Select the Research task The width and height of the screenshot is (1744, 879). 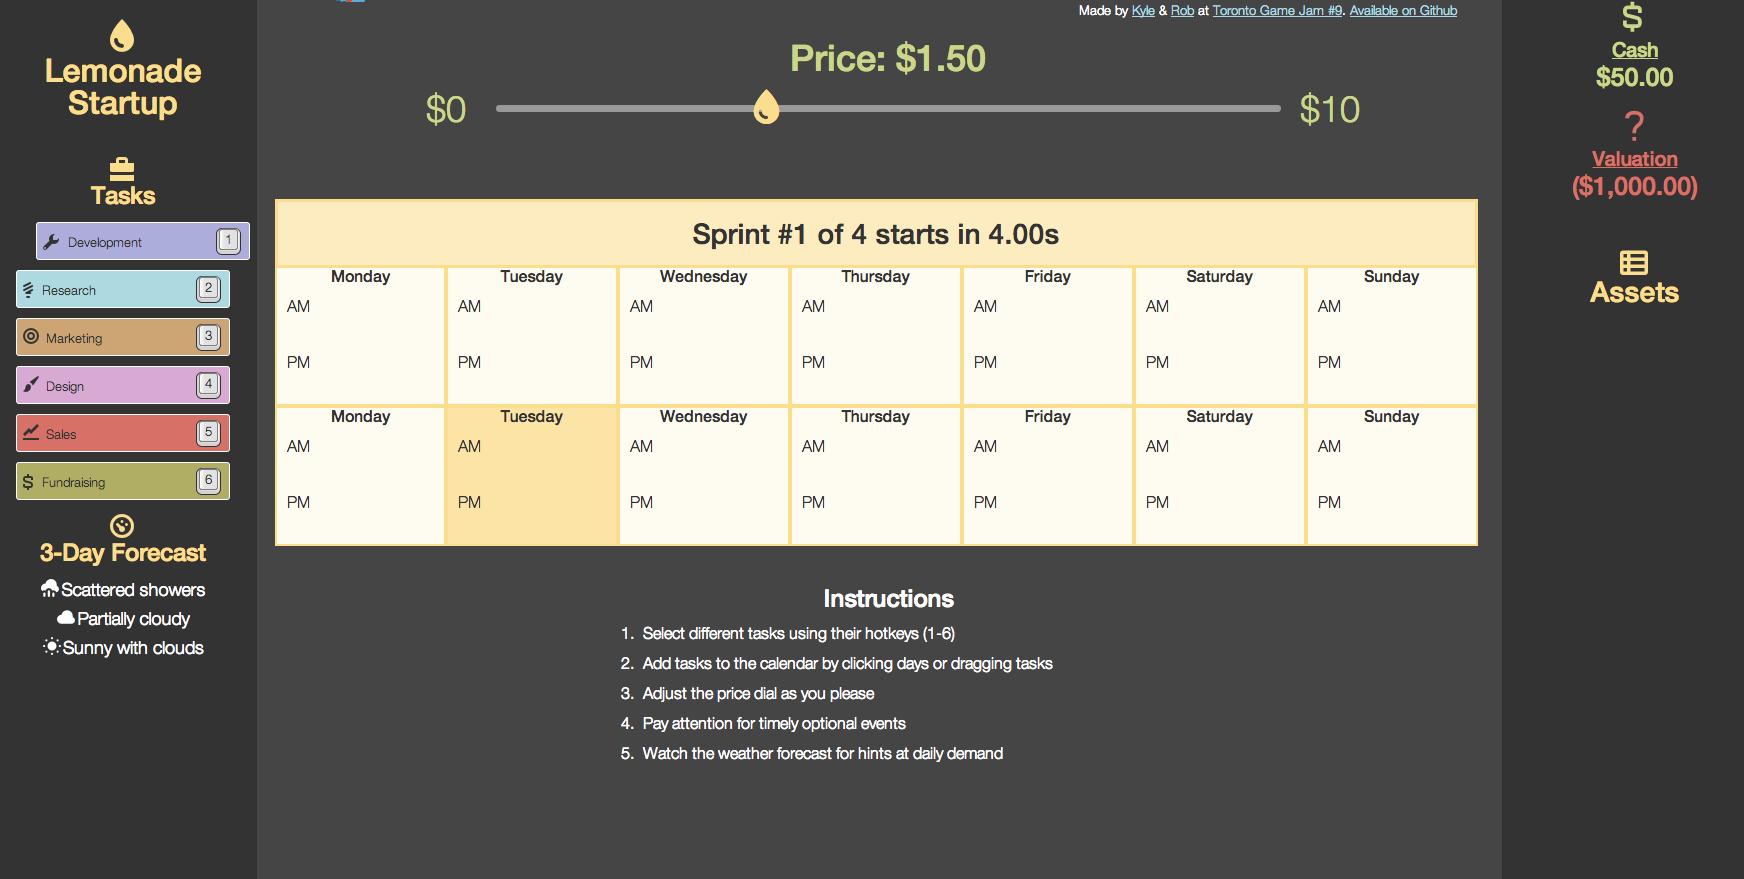[x=123, y=289]
